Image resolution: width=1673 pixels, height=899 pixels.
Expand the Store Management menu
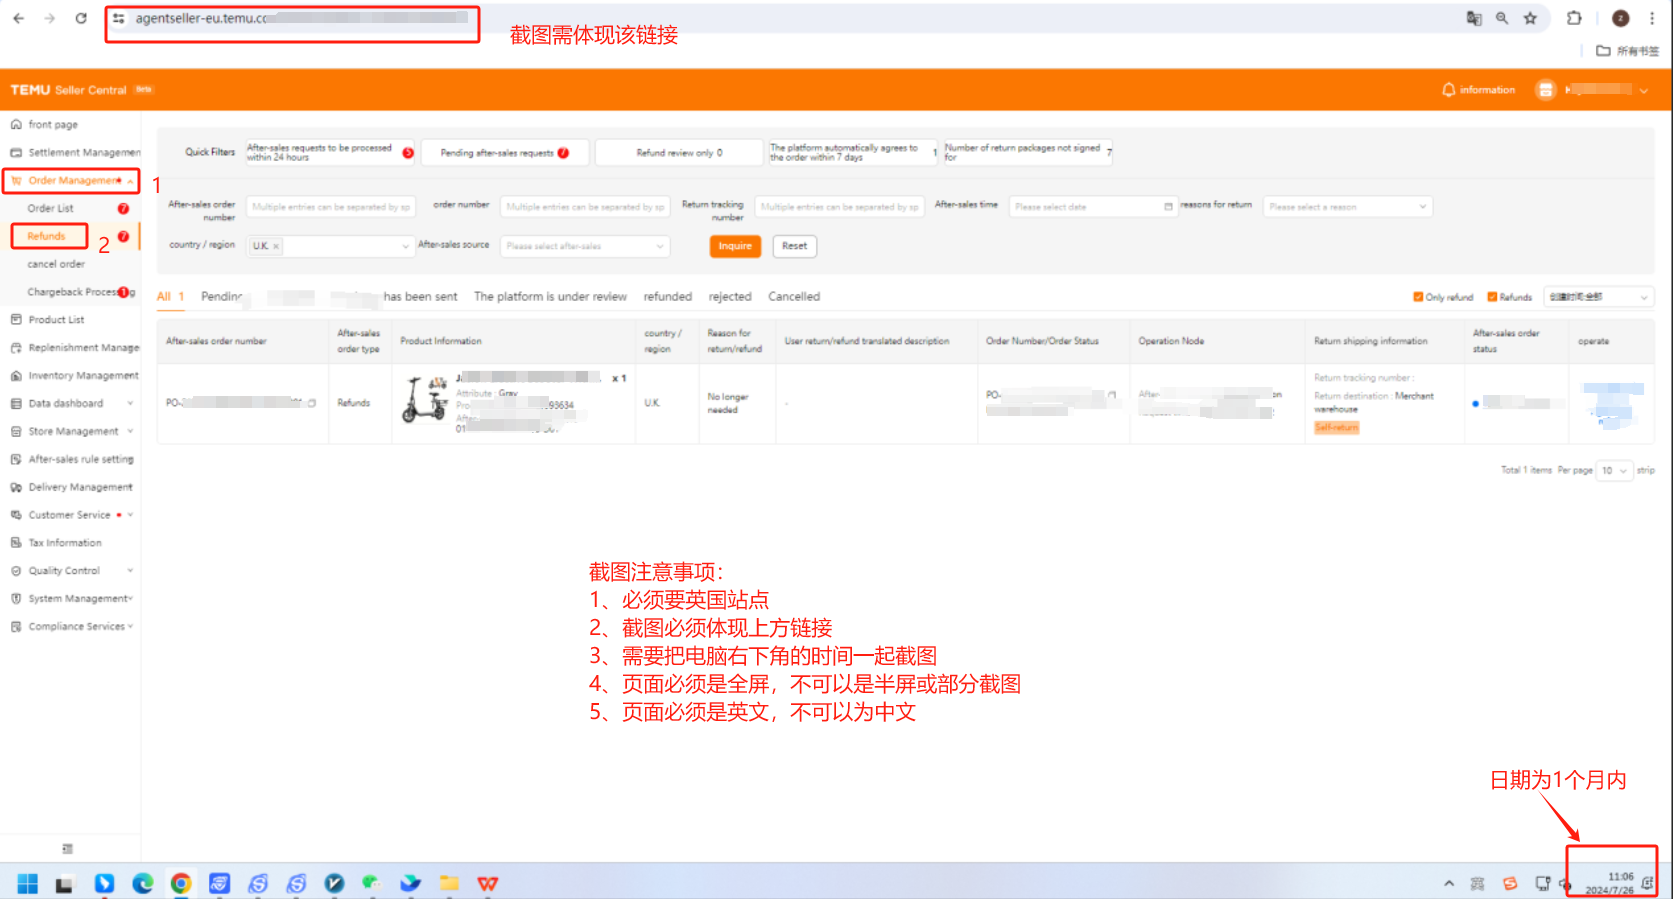point(130,432)
